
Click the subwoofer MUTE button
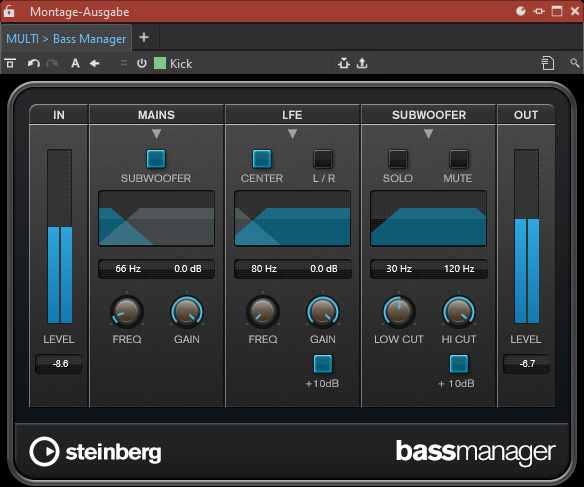click(x=459, y=159)
